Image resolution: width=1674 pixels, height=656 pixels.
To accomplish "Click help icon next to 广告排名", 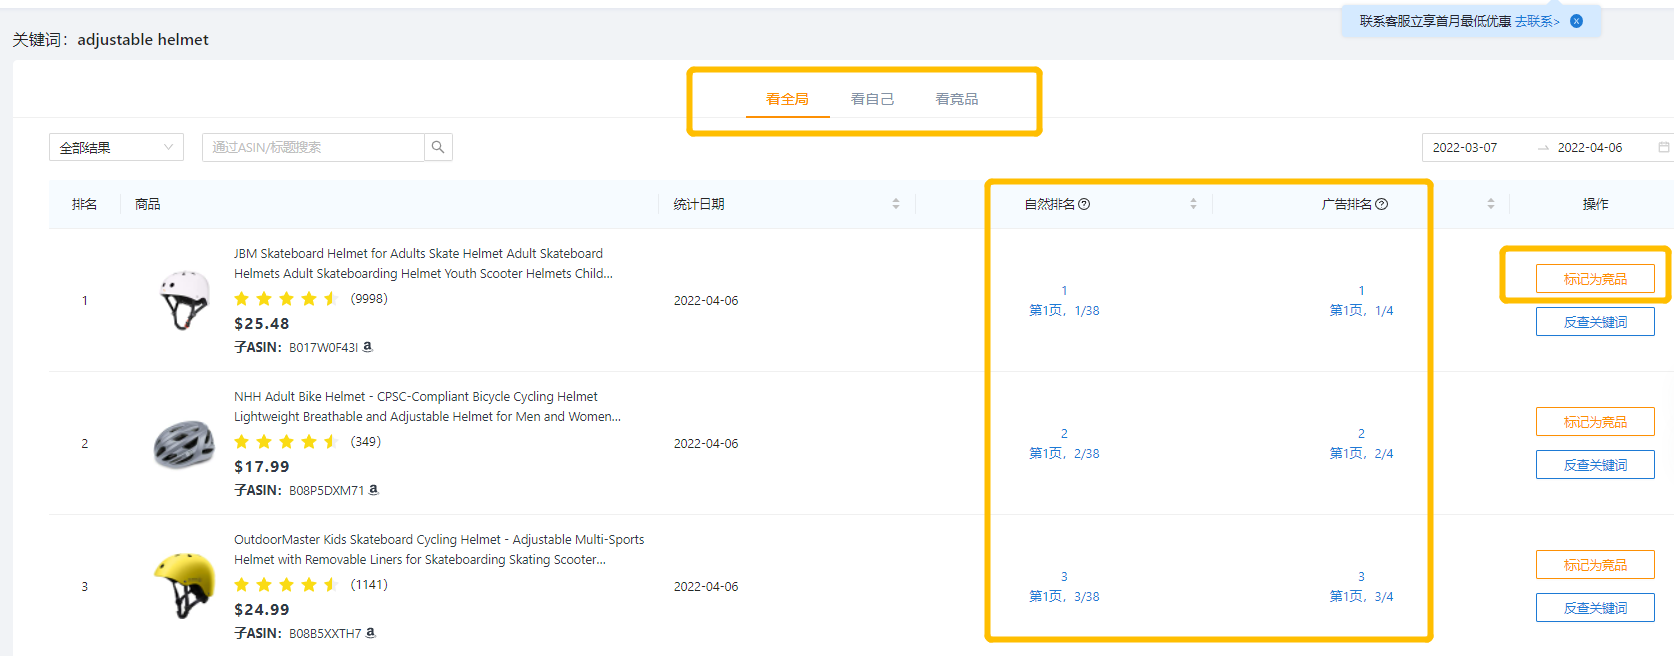I will click(x=1382, y=204).
